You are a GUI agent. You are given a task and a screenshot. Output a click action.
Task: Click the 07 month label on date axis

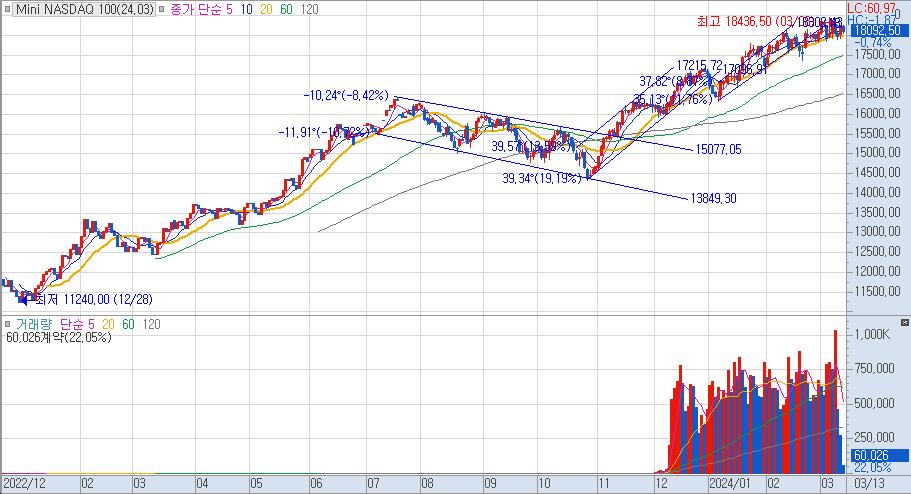373,484
